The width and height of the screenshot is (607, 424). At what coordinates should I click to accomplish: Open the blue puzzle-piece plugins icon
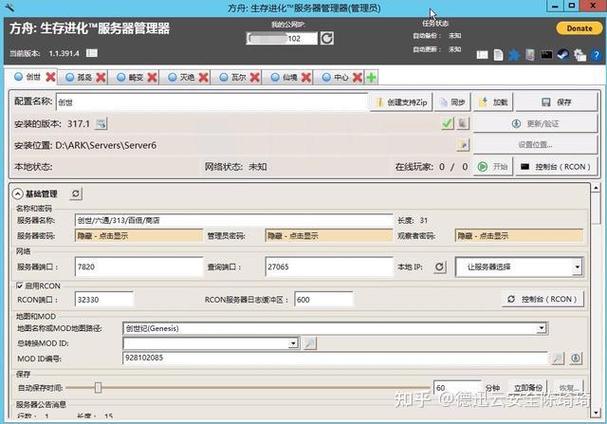(514, 55)
